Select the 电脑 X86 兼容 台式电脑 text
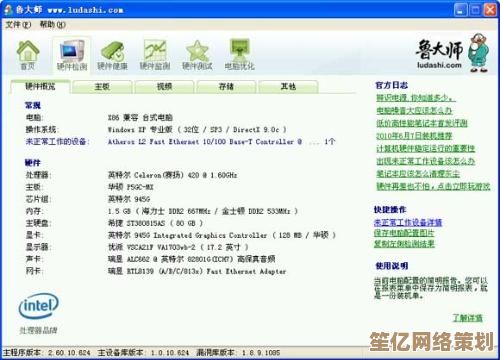This screenshot has height=360, width=500. click(140, 117)
